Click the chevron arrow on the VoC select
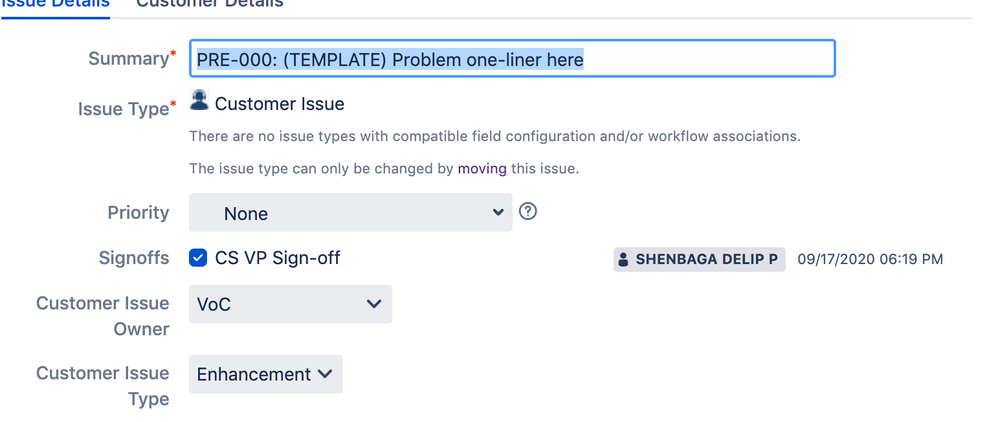Screen dimensions: 998x422 click(x=374, y=304)
